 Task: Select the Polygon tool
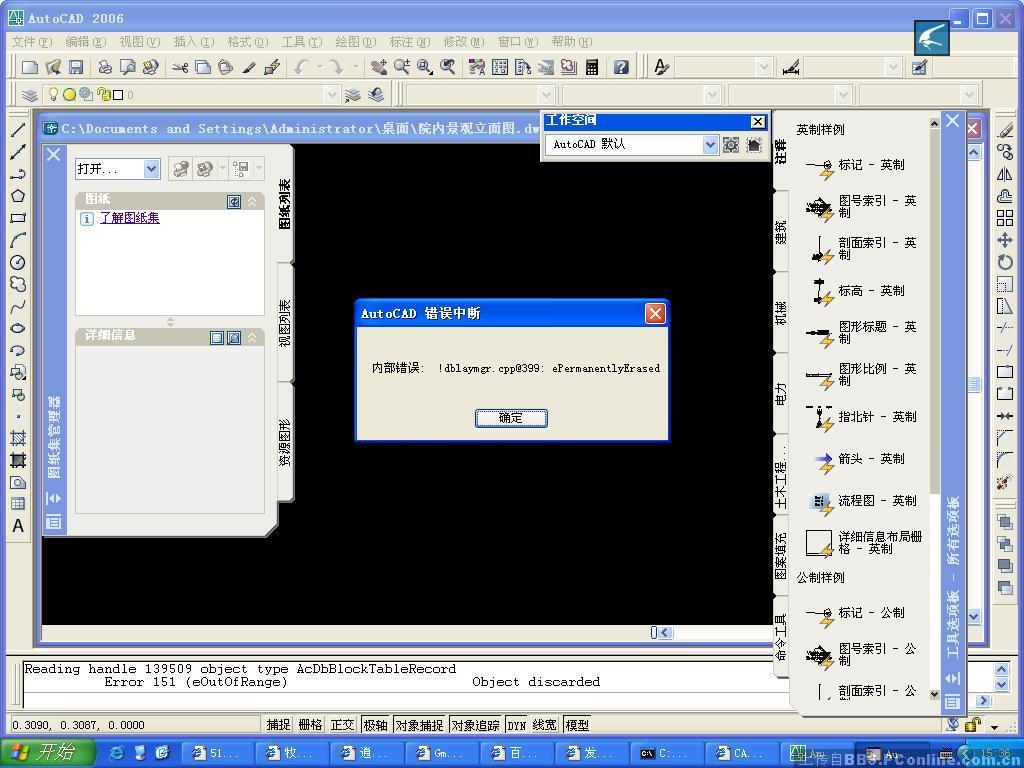click(x=18, y=196)
